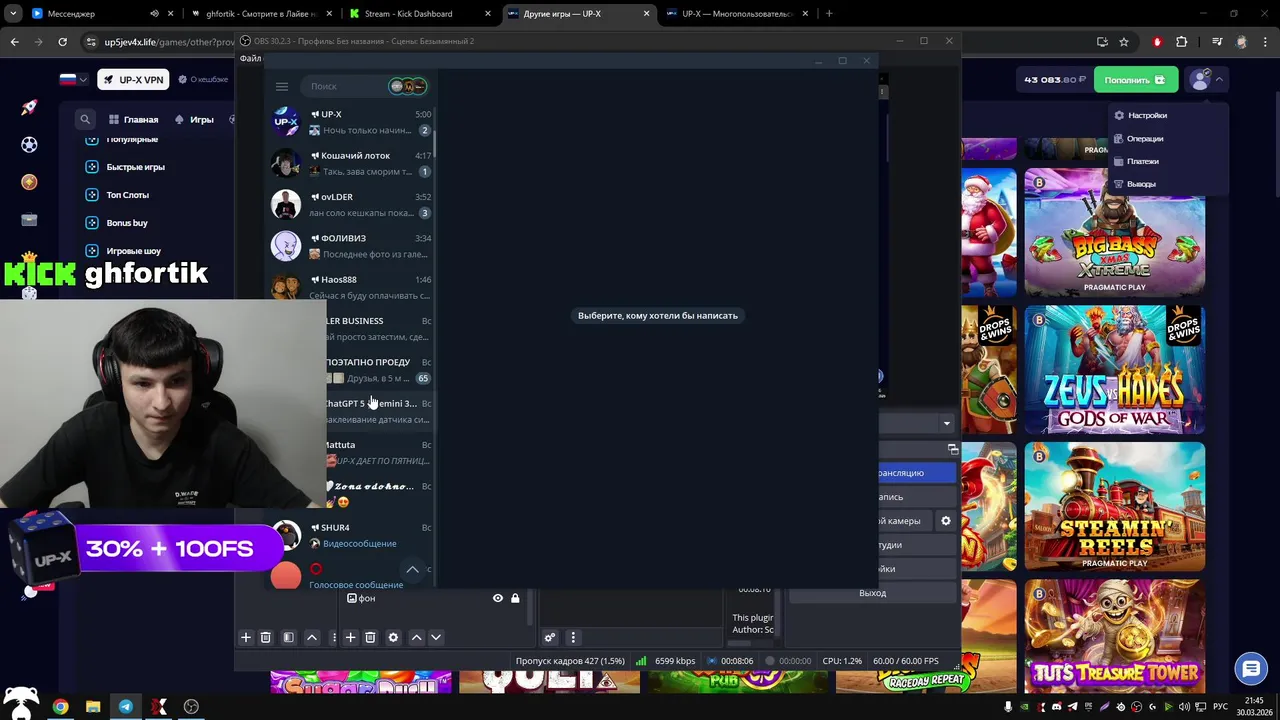Open the media control icon in Chrome toolbar
The height and width of the screenshot is (720, 1280).
coord(1217,42)
